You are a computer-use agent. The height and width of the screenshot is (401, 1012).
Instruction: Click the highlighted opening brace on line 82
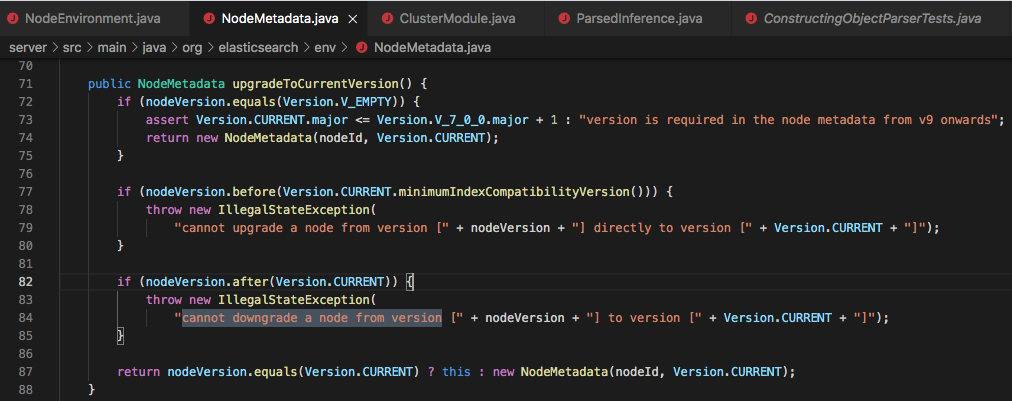pyautogui.click(x=410, y=282)
